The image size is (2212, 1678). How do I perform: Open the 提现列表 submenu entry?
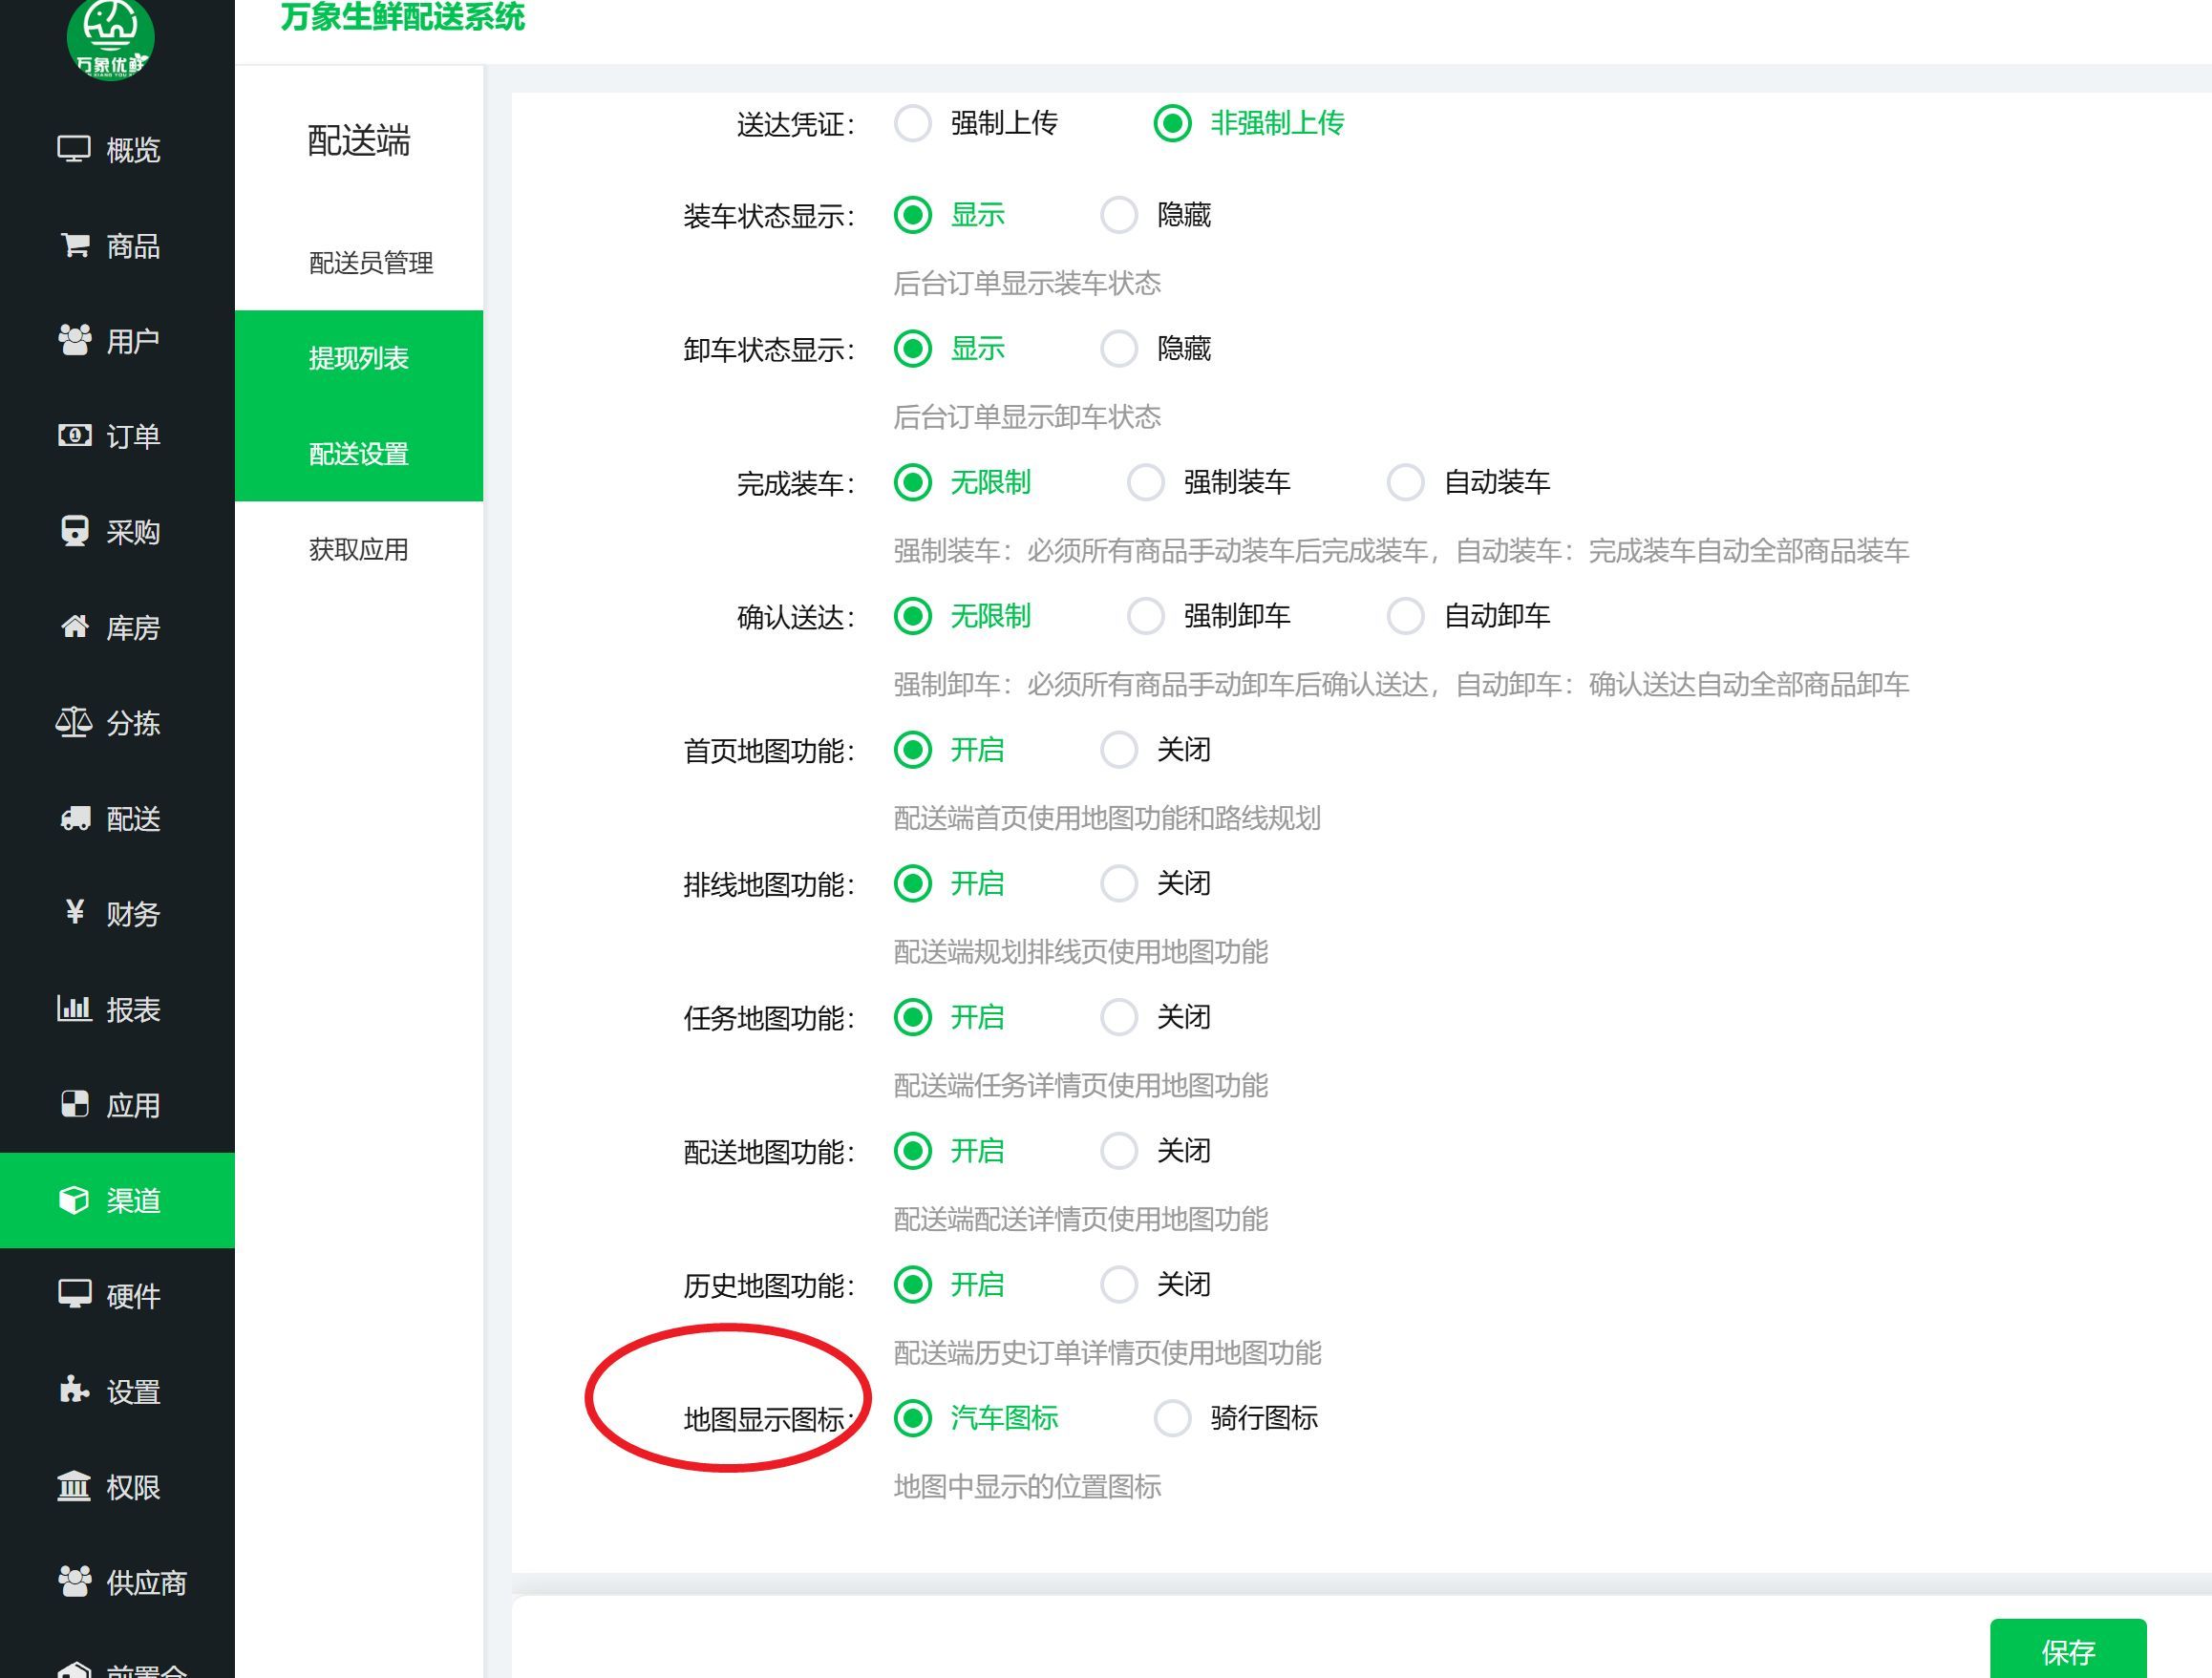pos(358,358)
